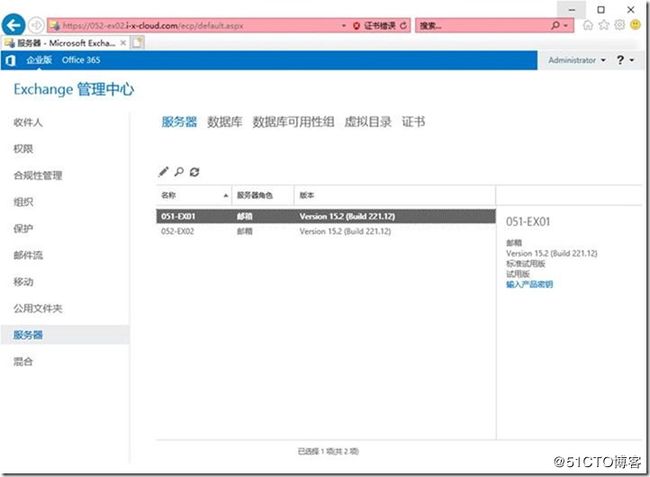This screenshot has width=650, height=477.
Task: Click the 证书错误 warning text
Action: tap(380, 26)
